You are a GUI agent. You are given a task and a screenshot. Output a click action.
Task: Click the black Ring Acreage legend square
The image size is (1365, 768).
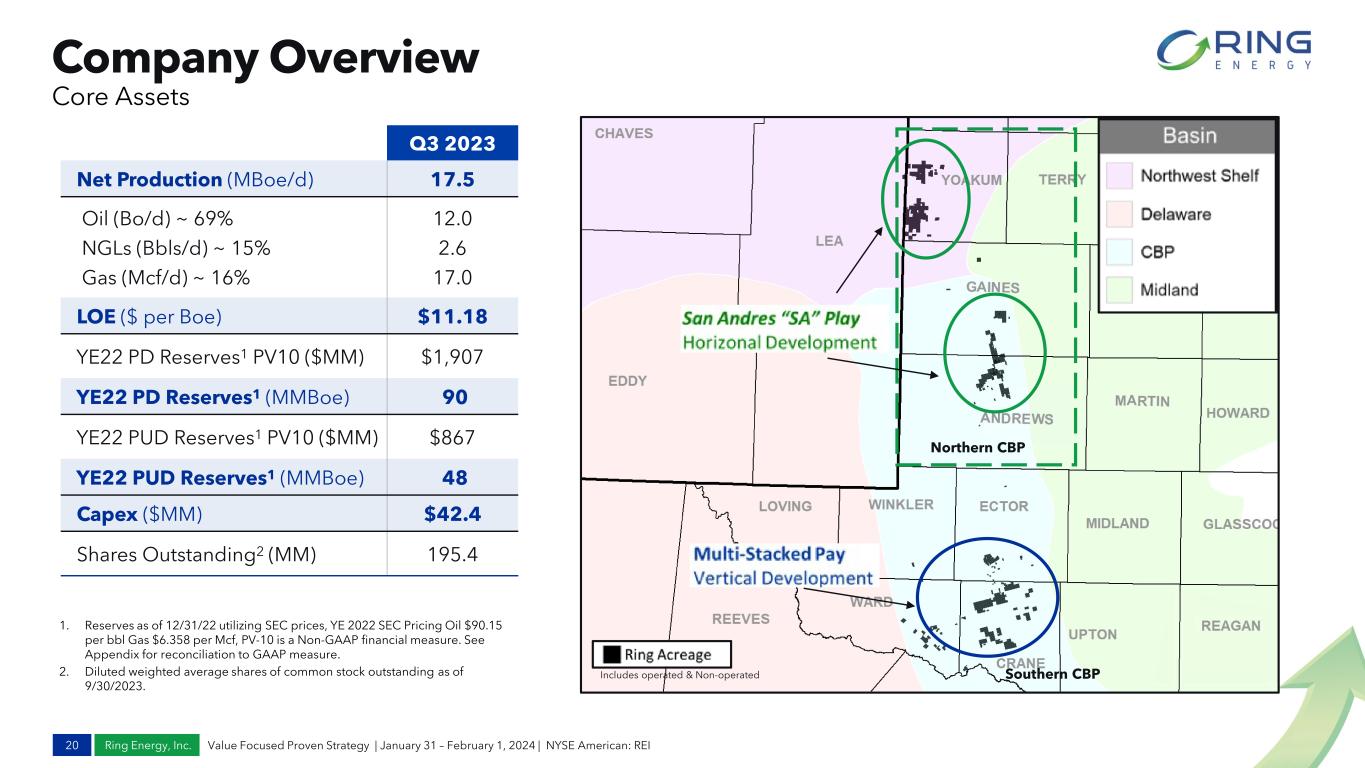[x=609, y=655]
